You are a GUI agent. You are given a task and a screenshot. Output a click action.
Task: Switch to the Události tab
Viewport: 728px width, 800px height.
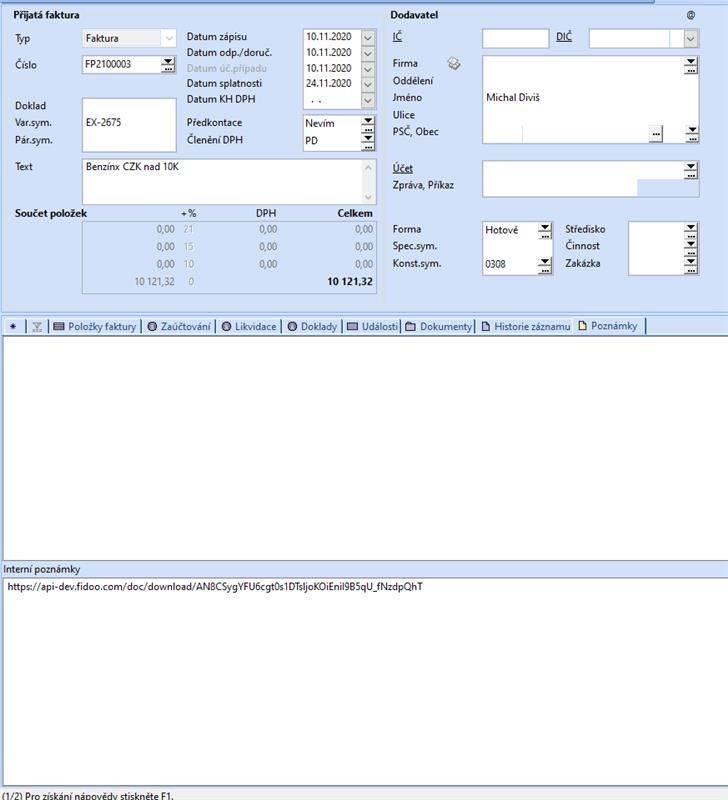click(372, 327)
